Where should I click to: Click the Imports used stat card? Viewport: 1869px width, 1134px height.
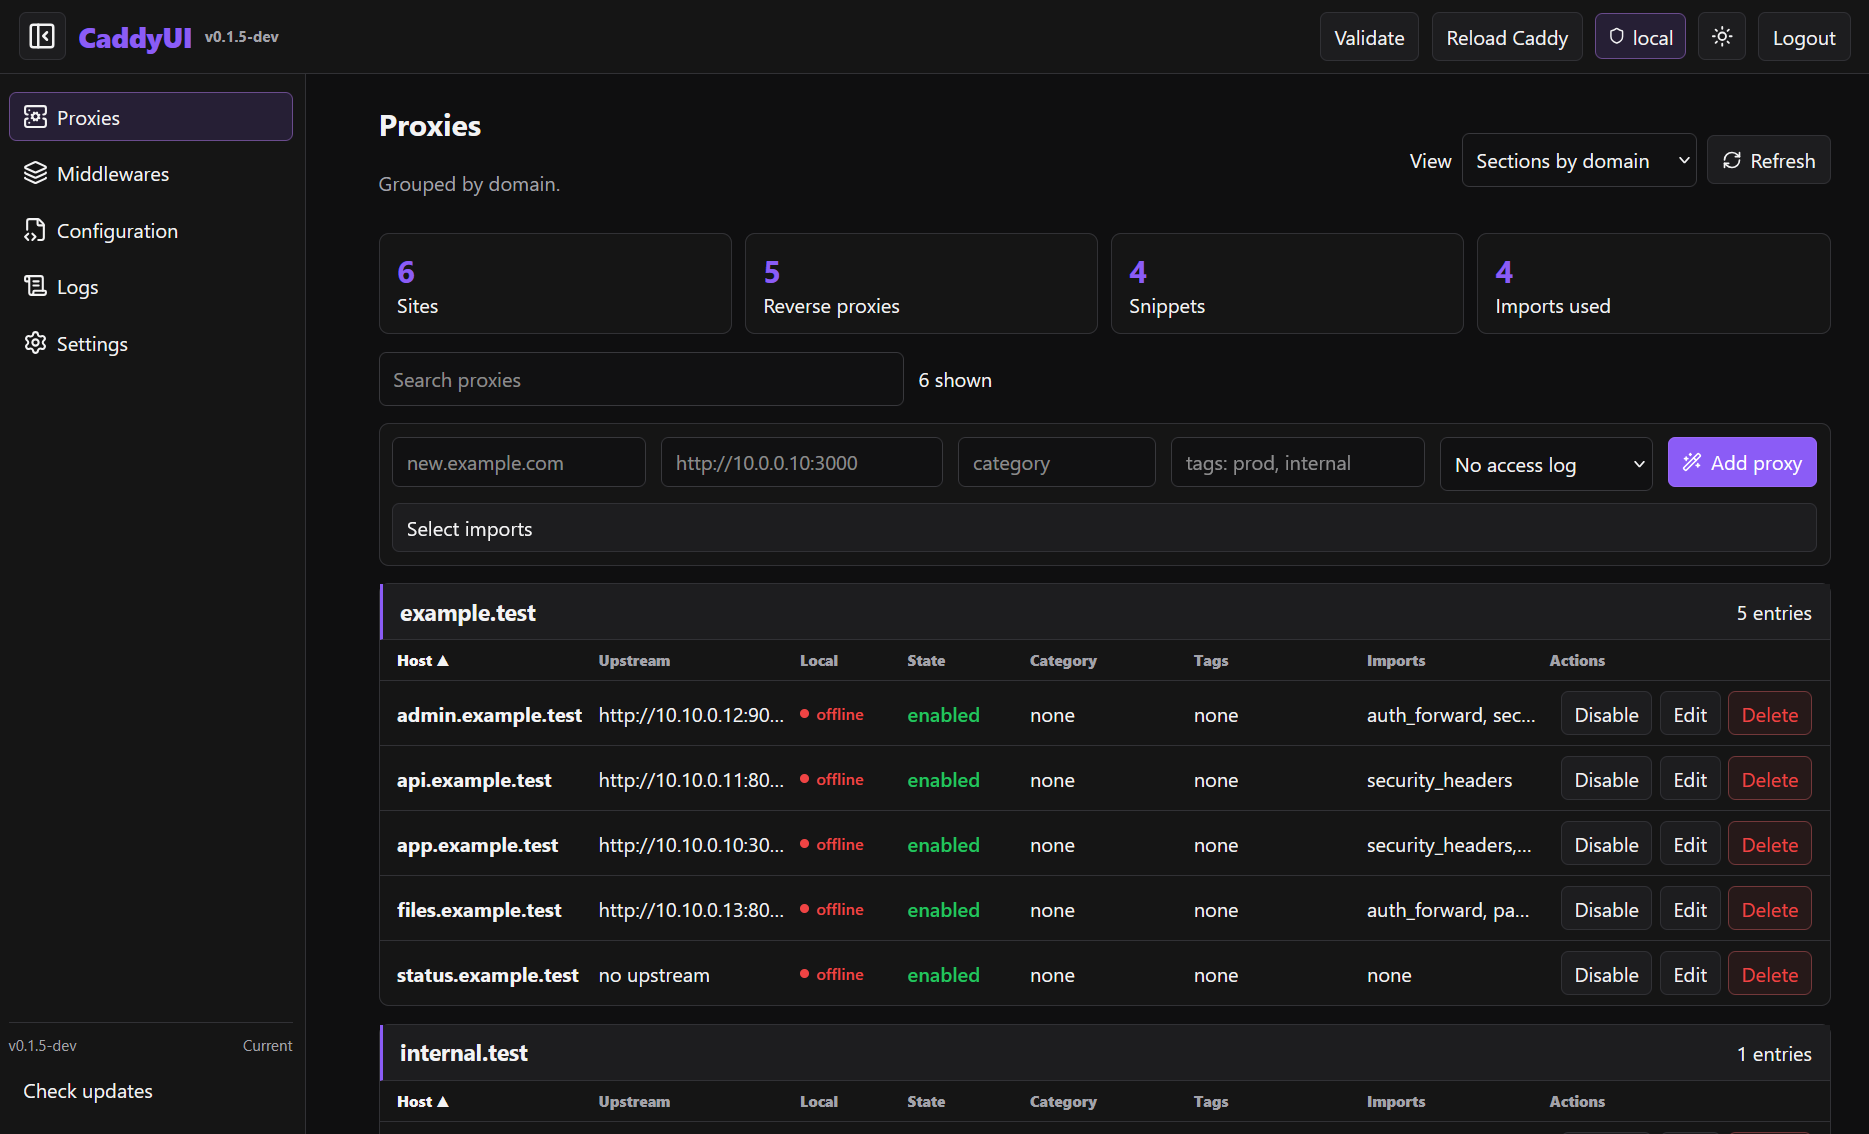pos(1653,283)
